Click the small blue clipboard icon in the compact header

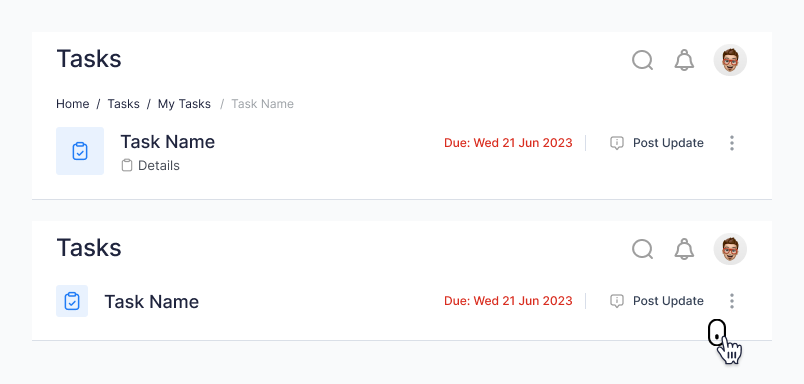click(x=72, y=301)
